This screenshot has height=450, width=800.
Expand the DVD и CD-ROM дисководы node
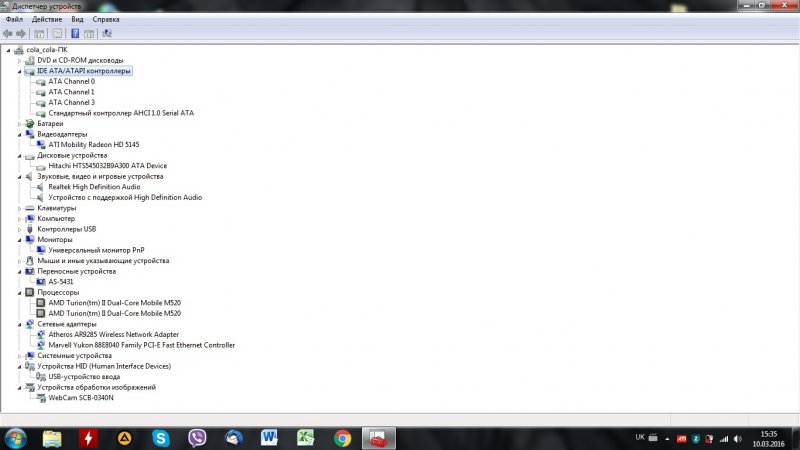[x=19, y=60]
